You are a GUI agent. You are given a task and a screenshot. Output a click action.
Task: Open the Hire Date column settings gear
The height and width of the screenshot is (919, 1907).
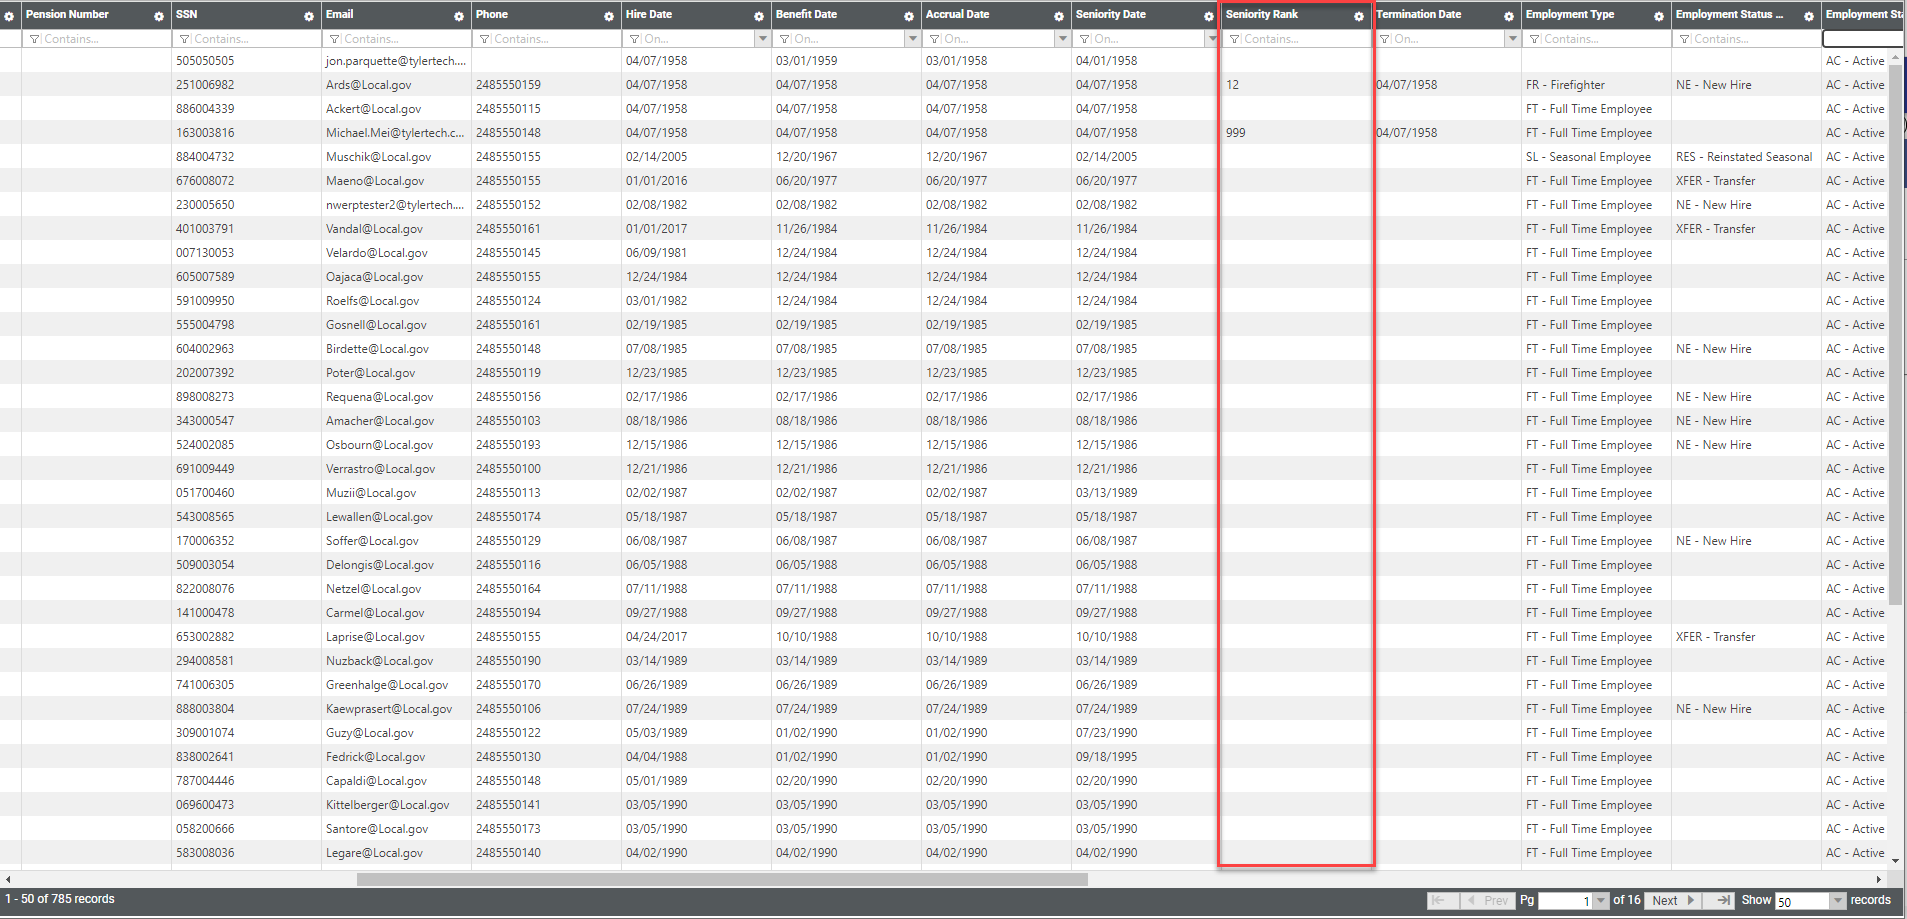(x=759, y=16)
